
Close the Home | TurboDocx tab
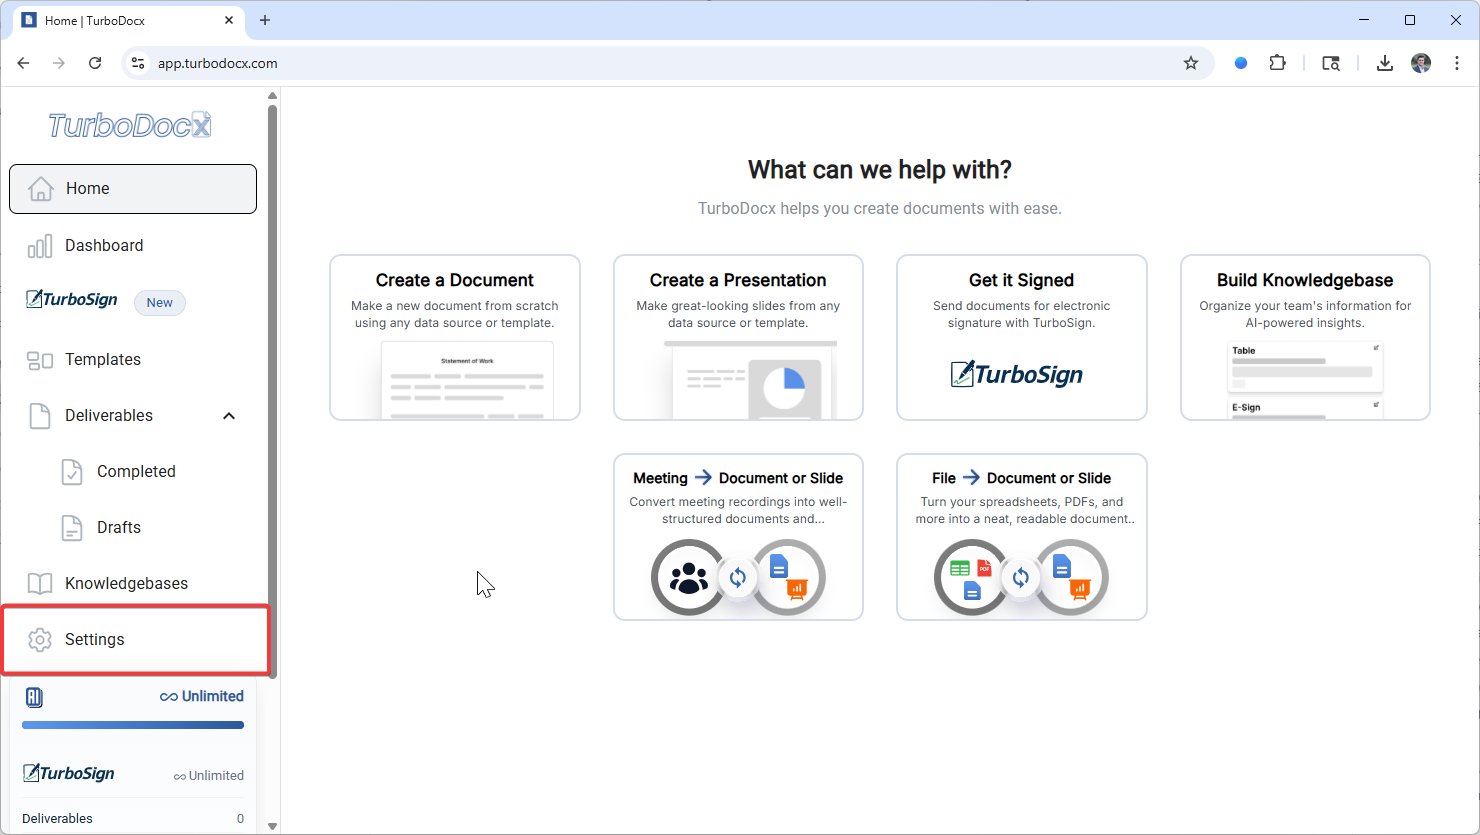pos(229,20)
